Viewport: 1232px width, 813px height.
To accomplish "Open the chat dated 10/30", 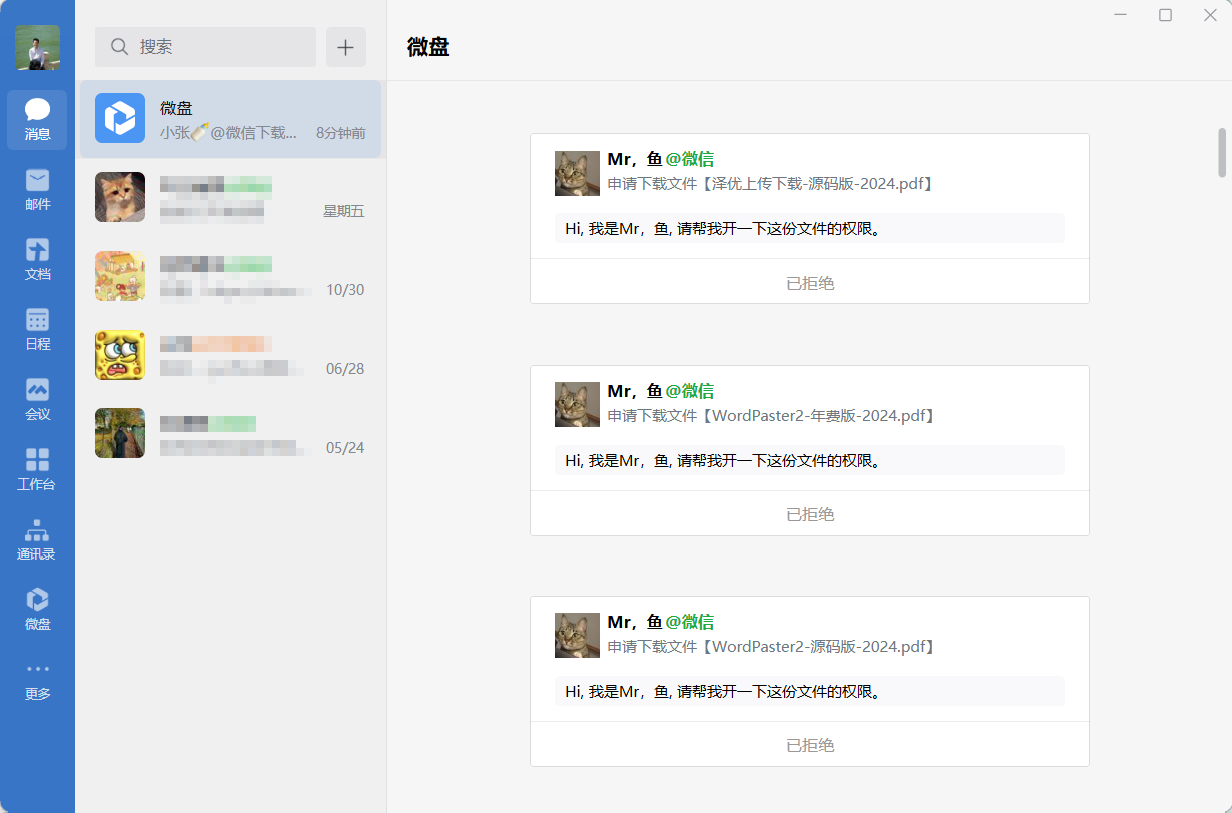I will [x=230, y=276].
